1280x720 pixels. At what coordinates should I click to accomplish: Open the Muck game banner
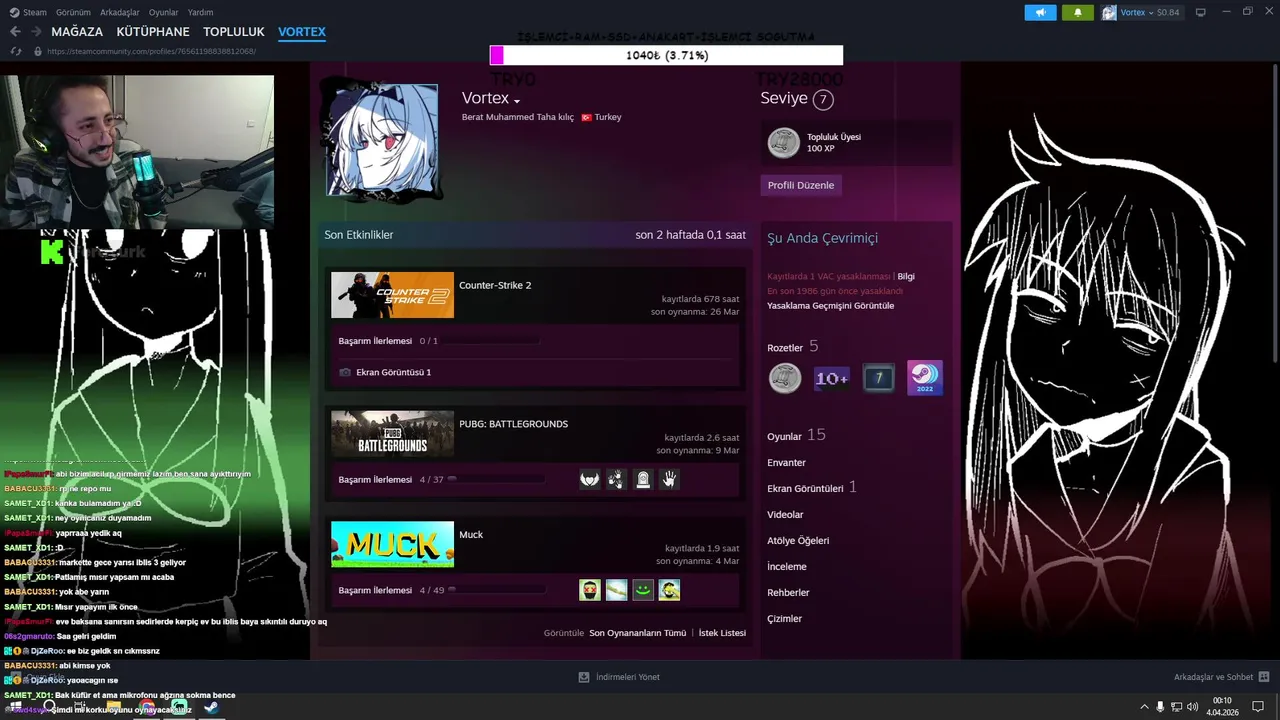tap(392, 544)
